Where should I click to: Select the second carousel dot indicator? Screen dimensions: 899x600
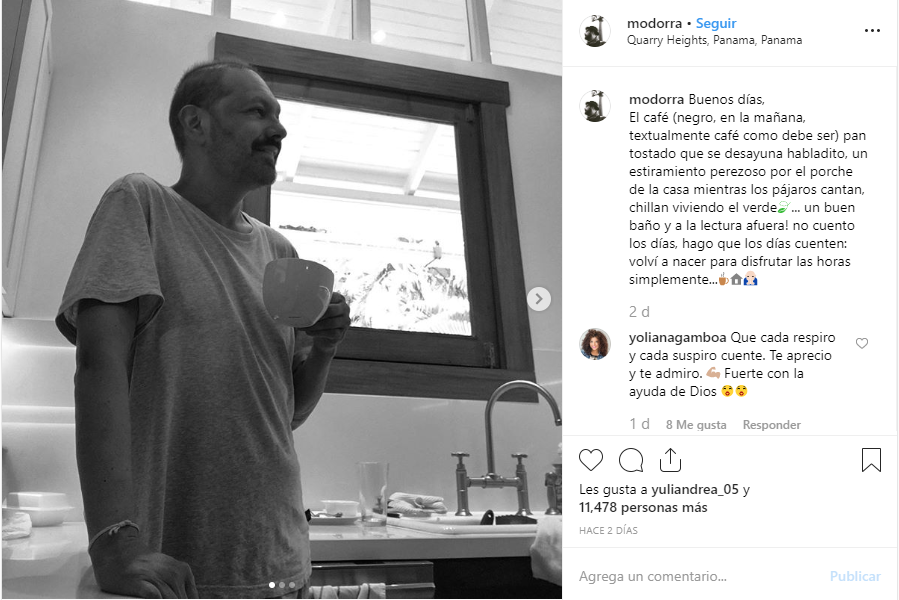[x=282, y=585]
